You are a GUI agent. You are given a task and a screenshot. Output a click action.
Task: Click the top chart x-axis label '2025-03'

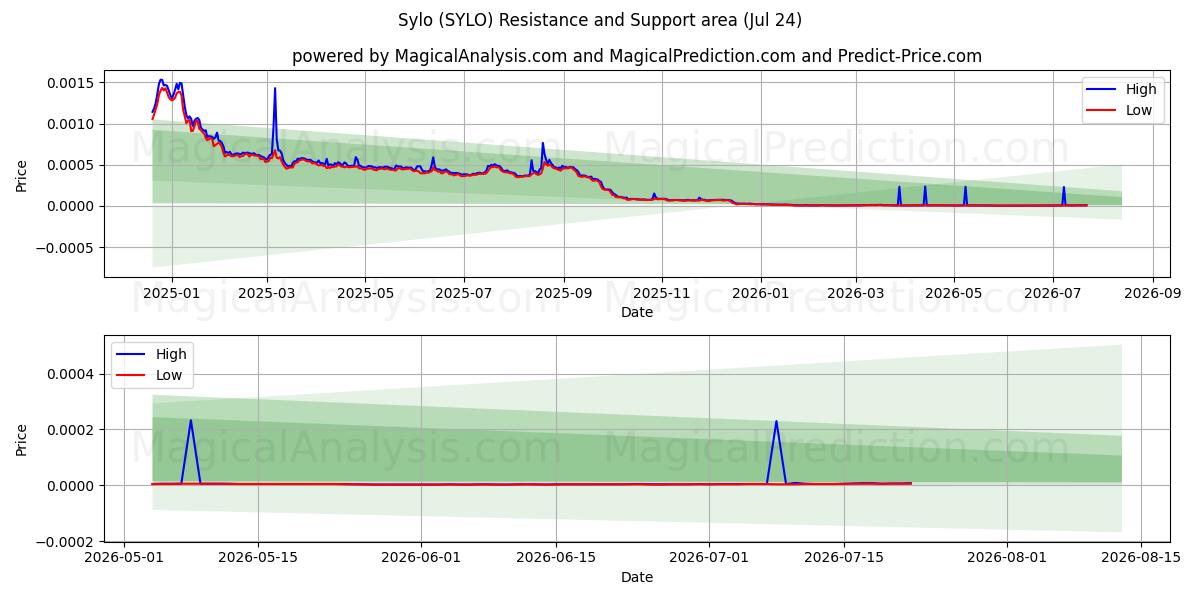tap(267, 294)
